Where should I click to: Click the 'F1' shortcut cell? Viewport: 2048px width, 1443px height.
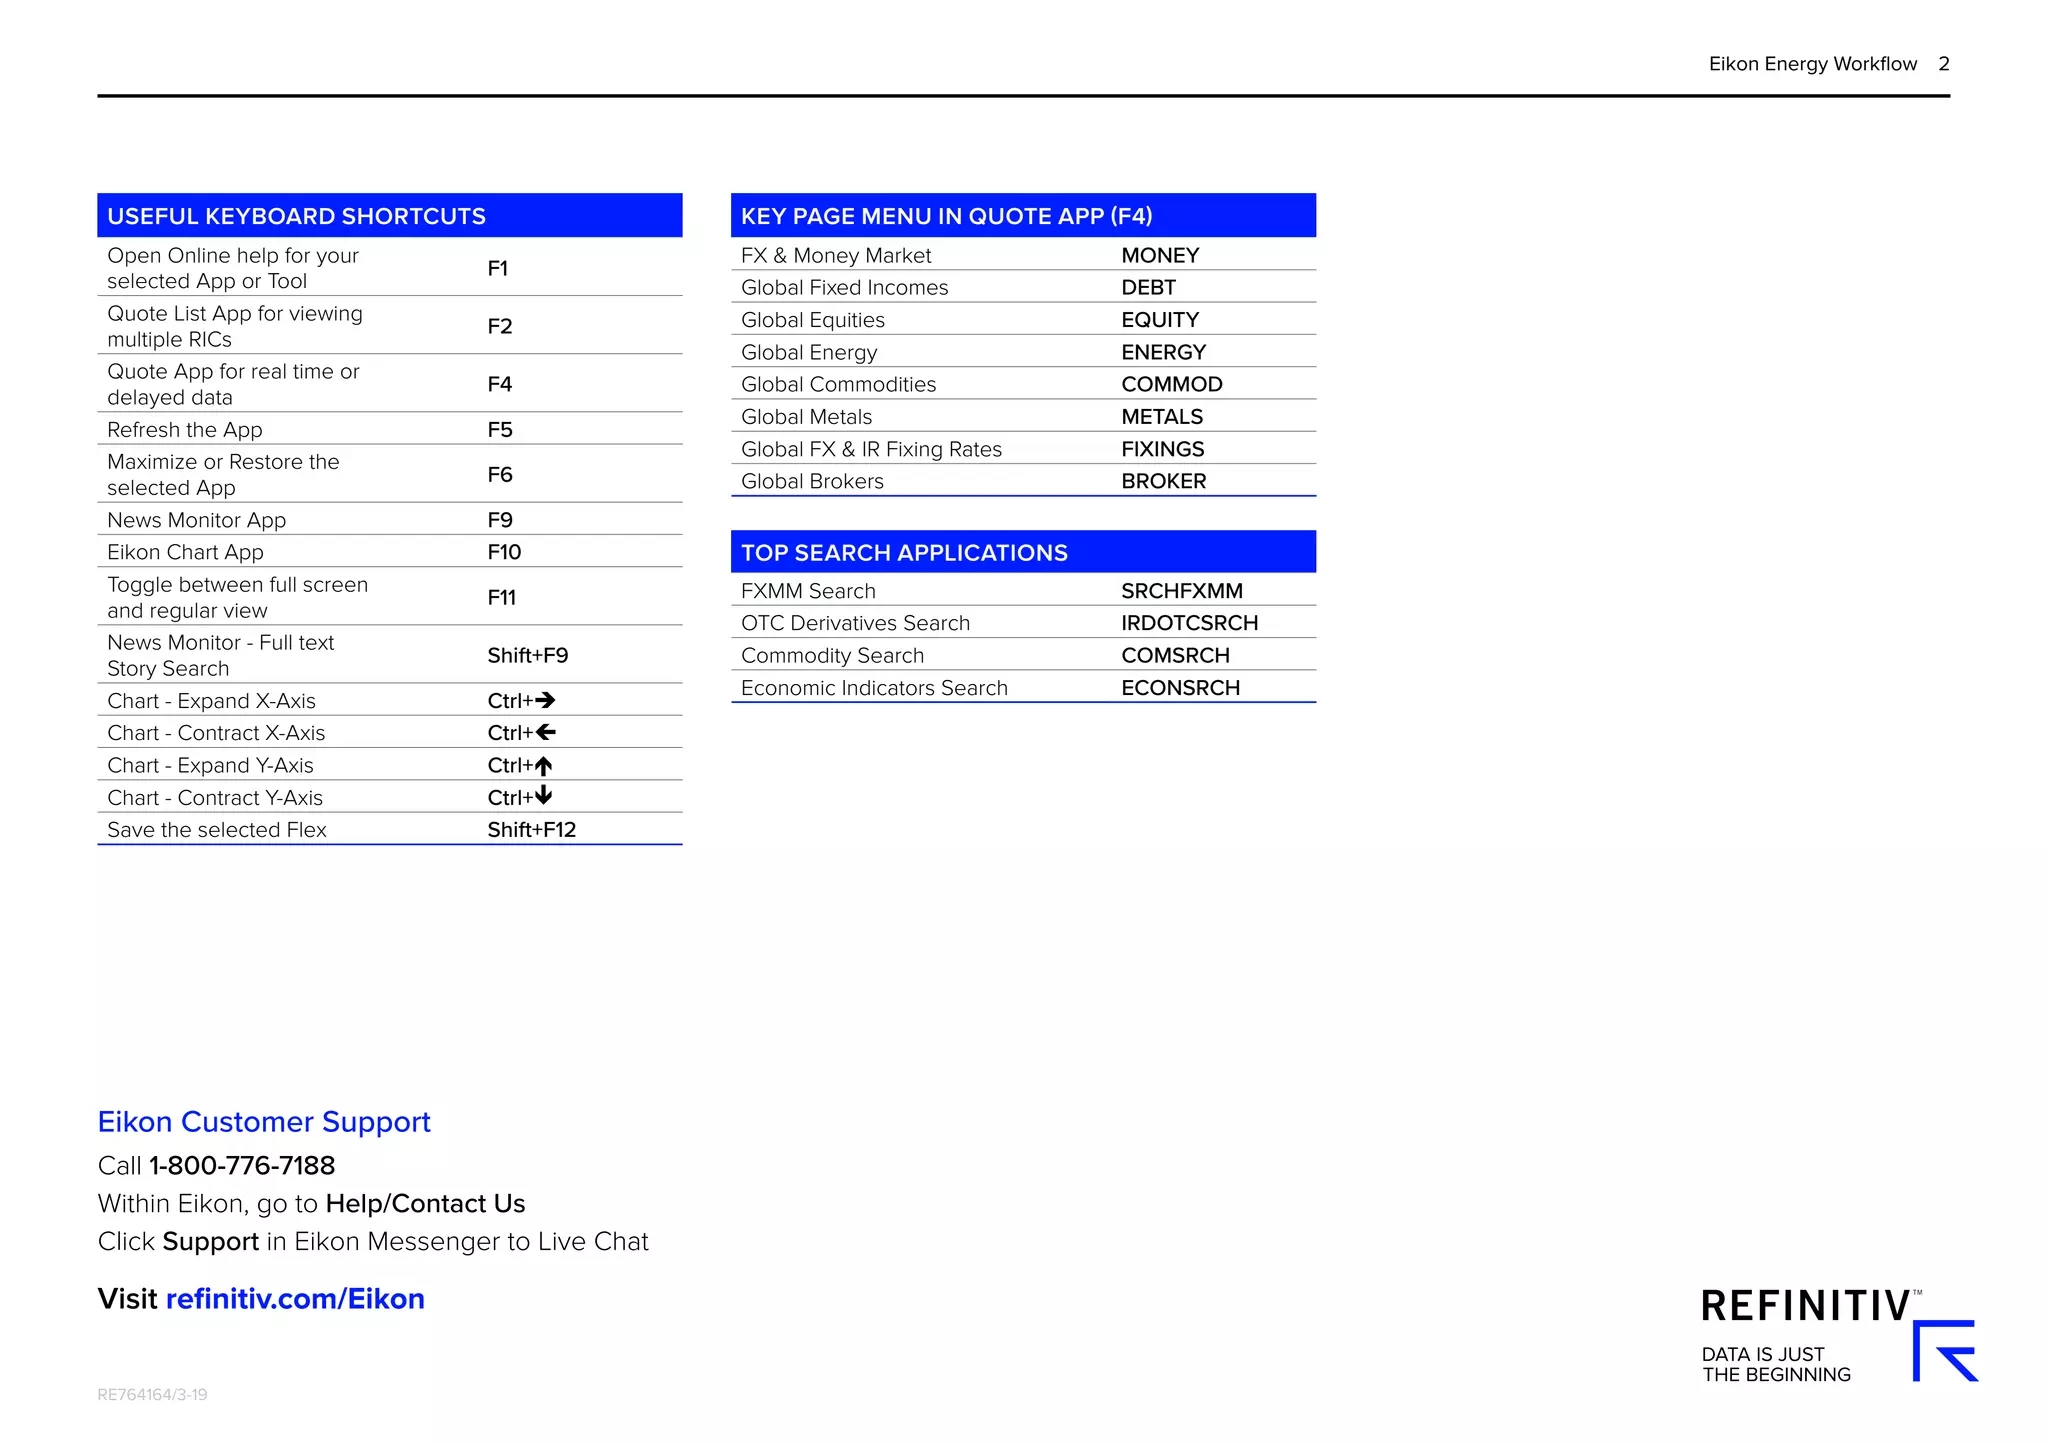click(498, 268)
